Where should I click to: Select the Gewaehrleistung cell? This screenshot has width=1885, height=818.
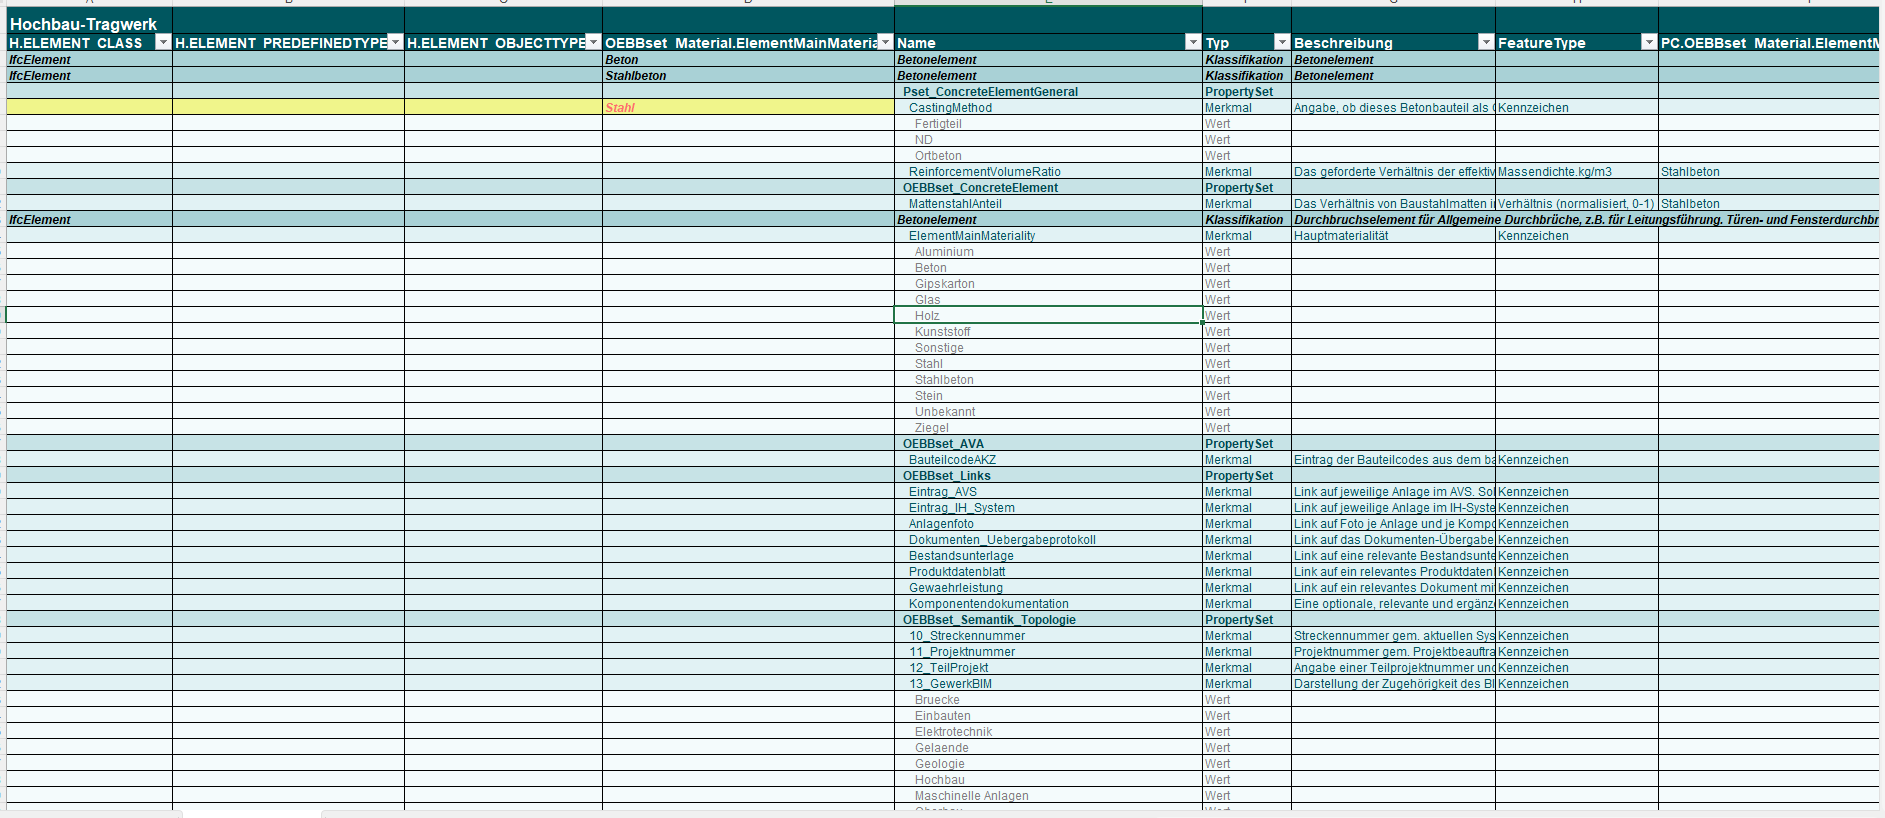pos(1048,588)
